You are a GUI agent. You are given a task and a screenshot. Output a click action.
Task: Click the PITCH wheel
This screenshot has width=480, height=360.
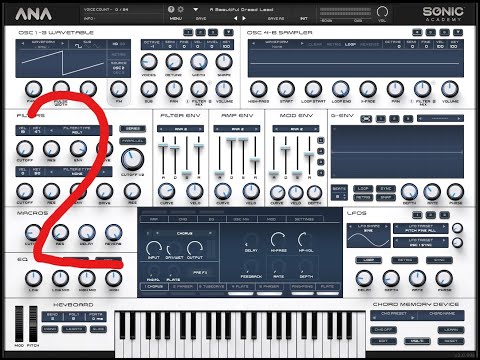33,323
